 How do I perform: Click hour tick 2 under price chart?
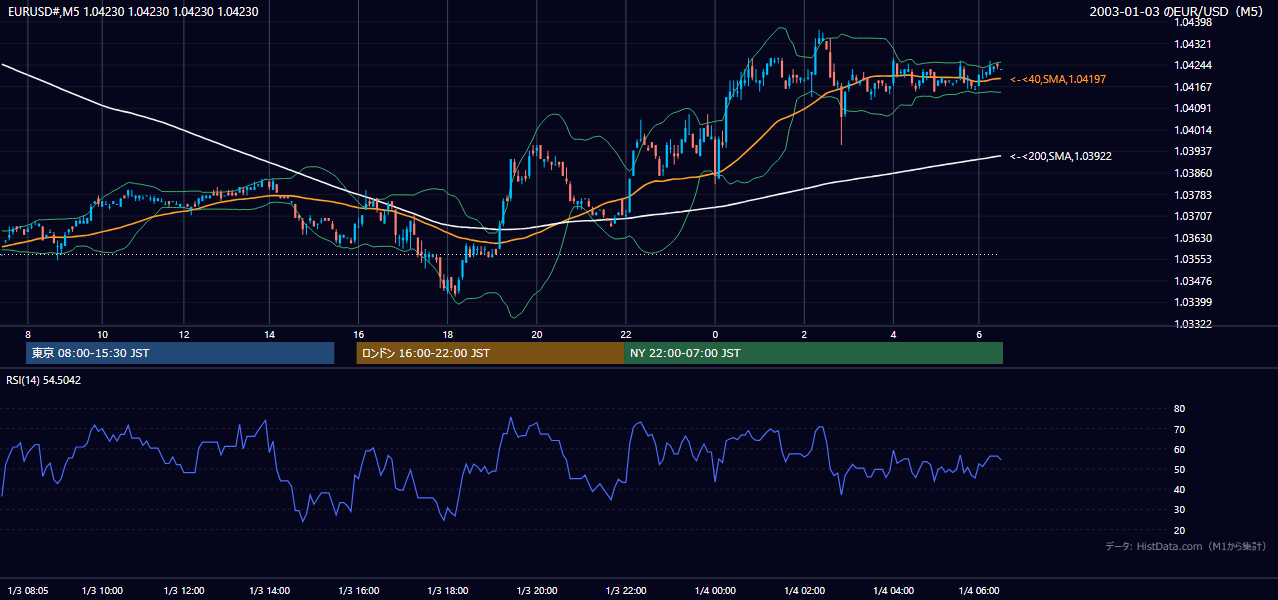coord(804,334)
